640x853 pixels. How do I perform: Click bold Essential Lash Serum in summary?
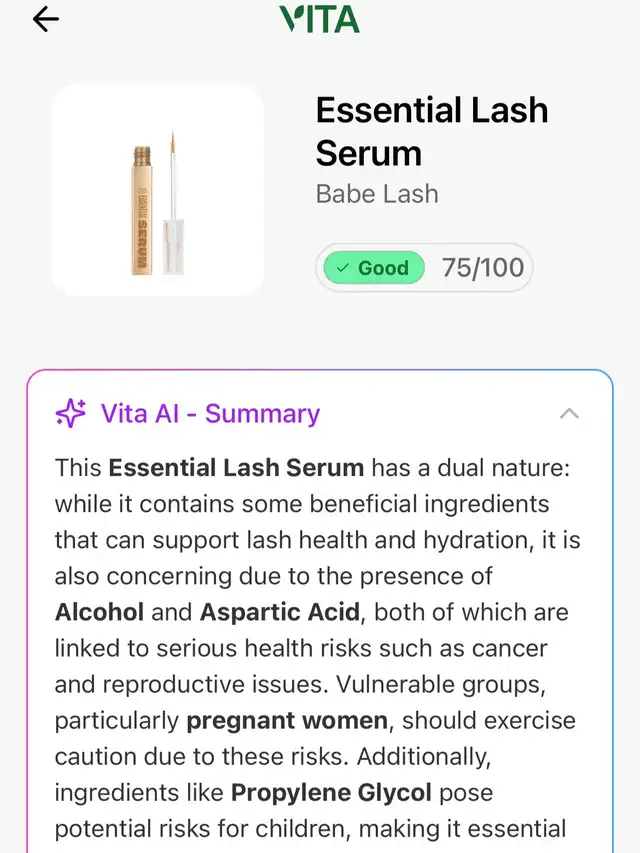click(x=236, y=467)
